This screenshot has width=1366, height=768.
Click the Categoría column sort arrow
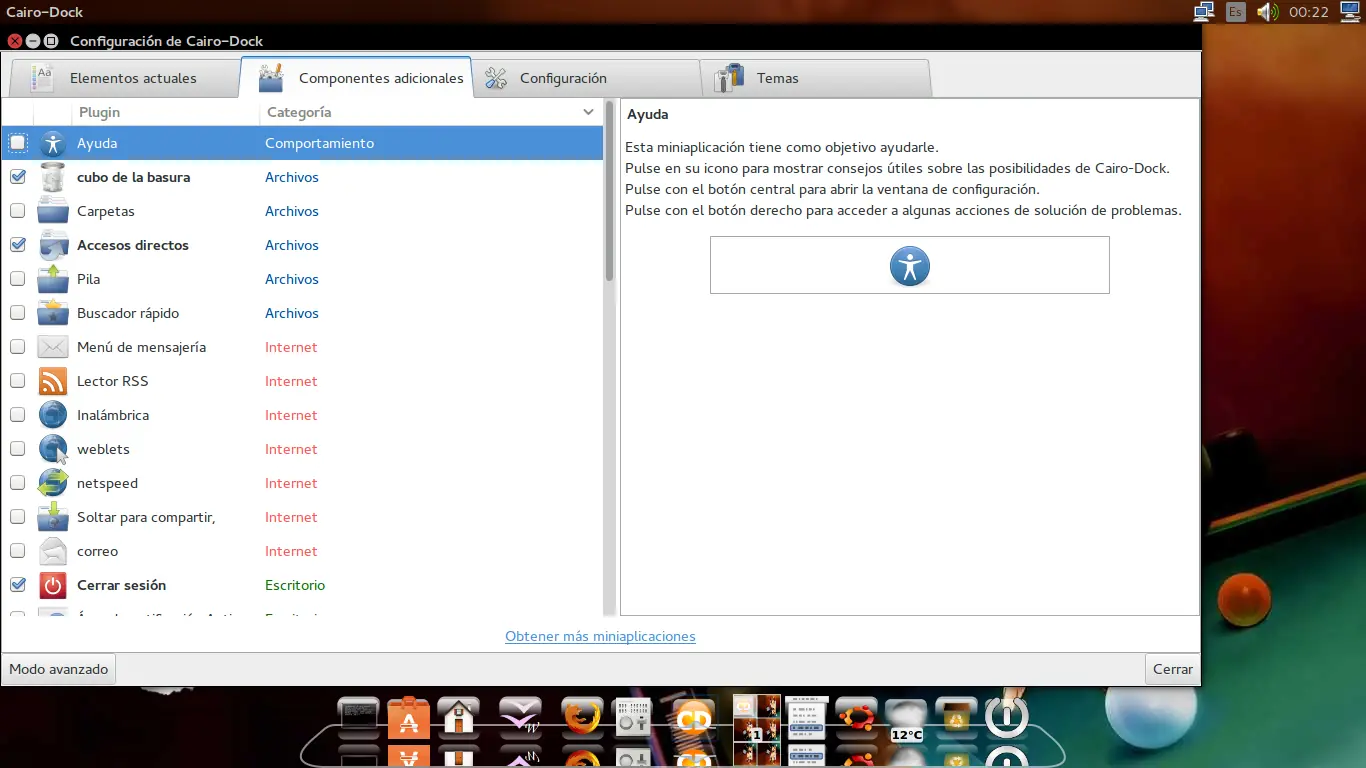[588, 112]
